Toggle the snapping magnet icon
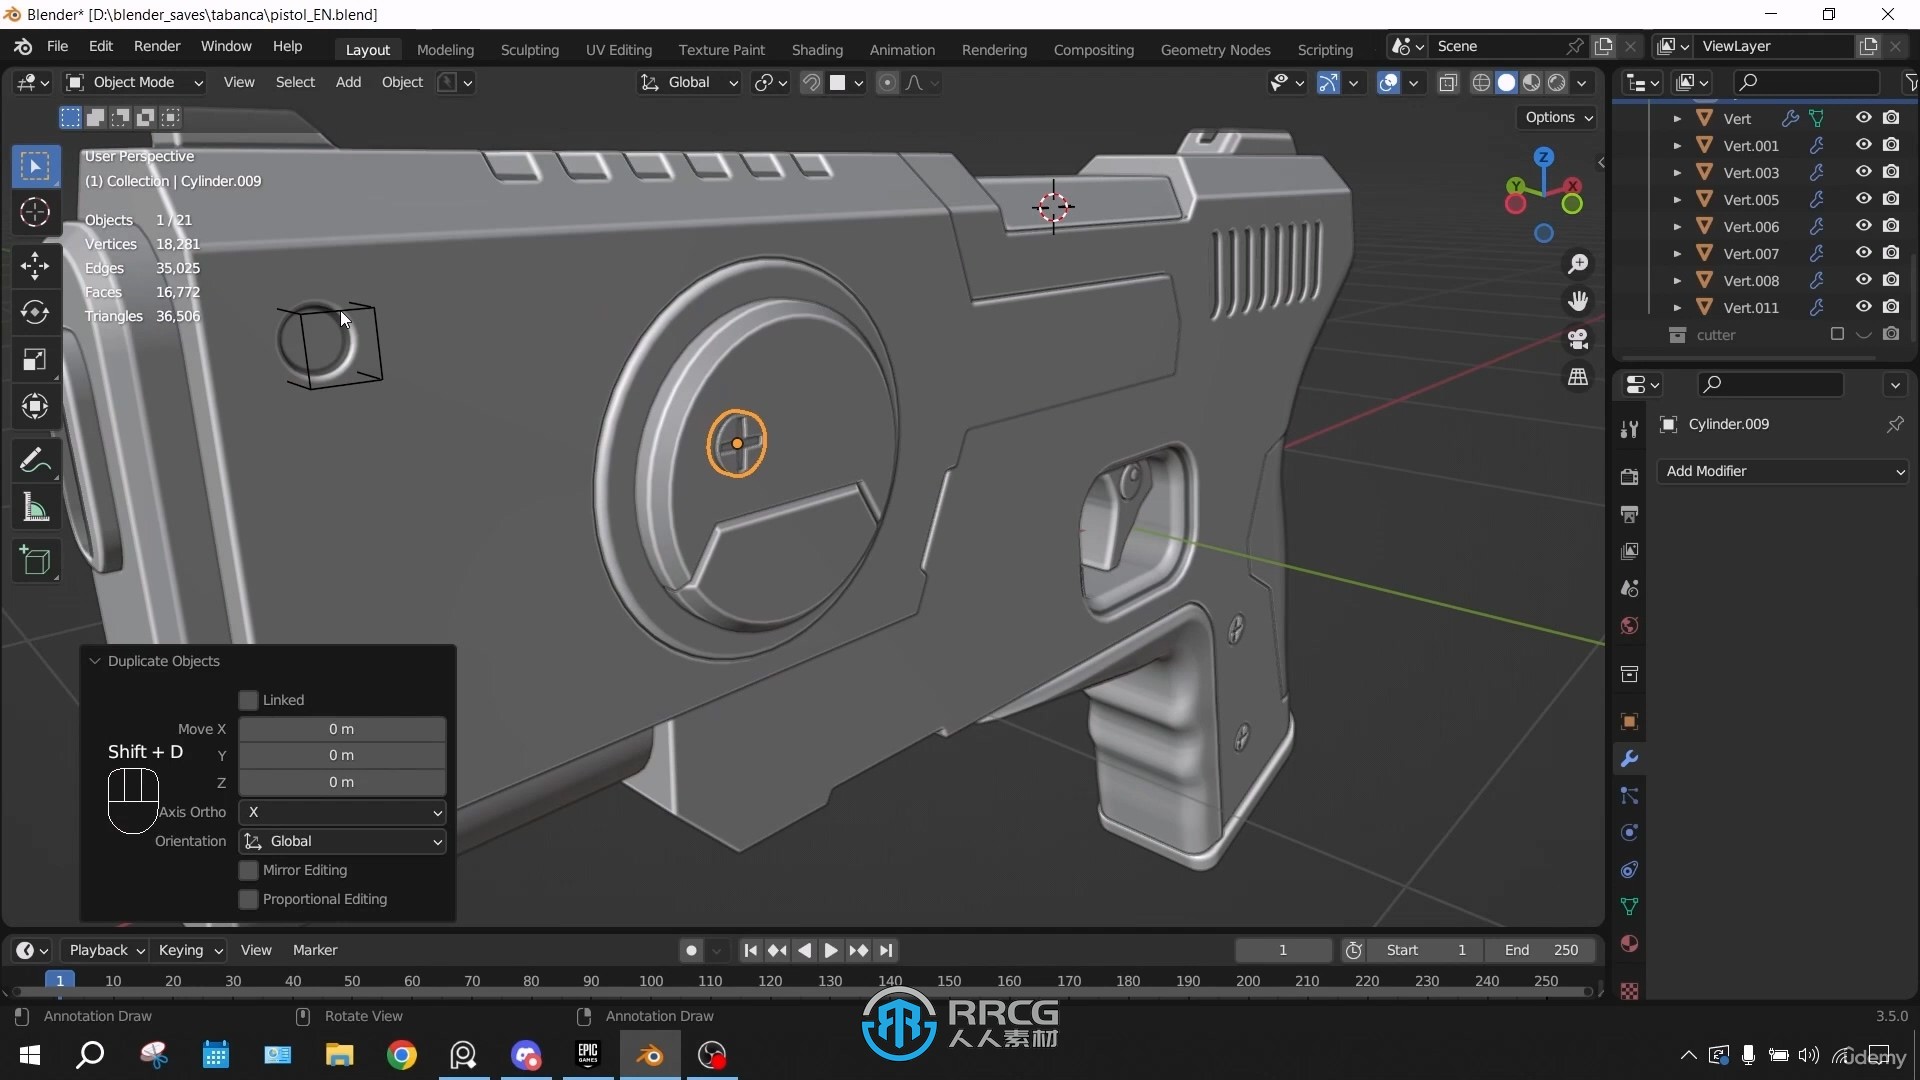The image size is (1920, 1080). coord(811,83)
